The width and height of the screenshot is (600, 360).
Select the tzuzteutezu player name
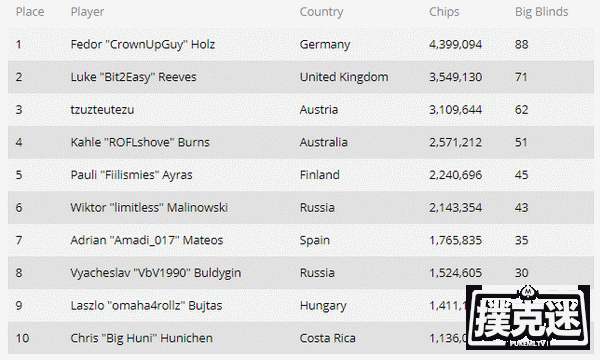tap(102, 110)
